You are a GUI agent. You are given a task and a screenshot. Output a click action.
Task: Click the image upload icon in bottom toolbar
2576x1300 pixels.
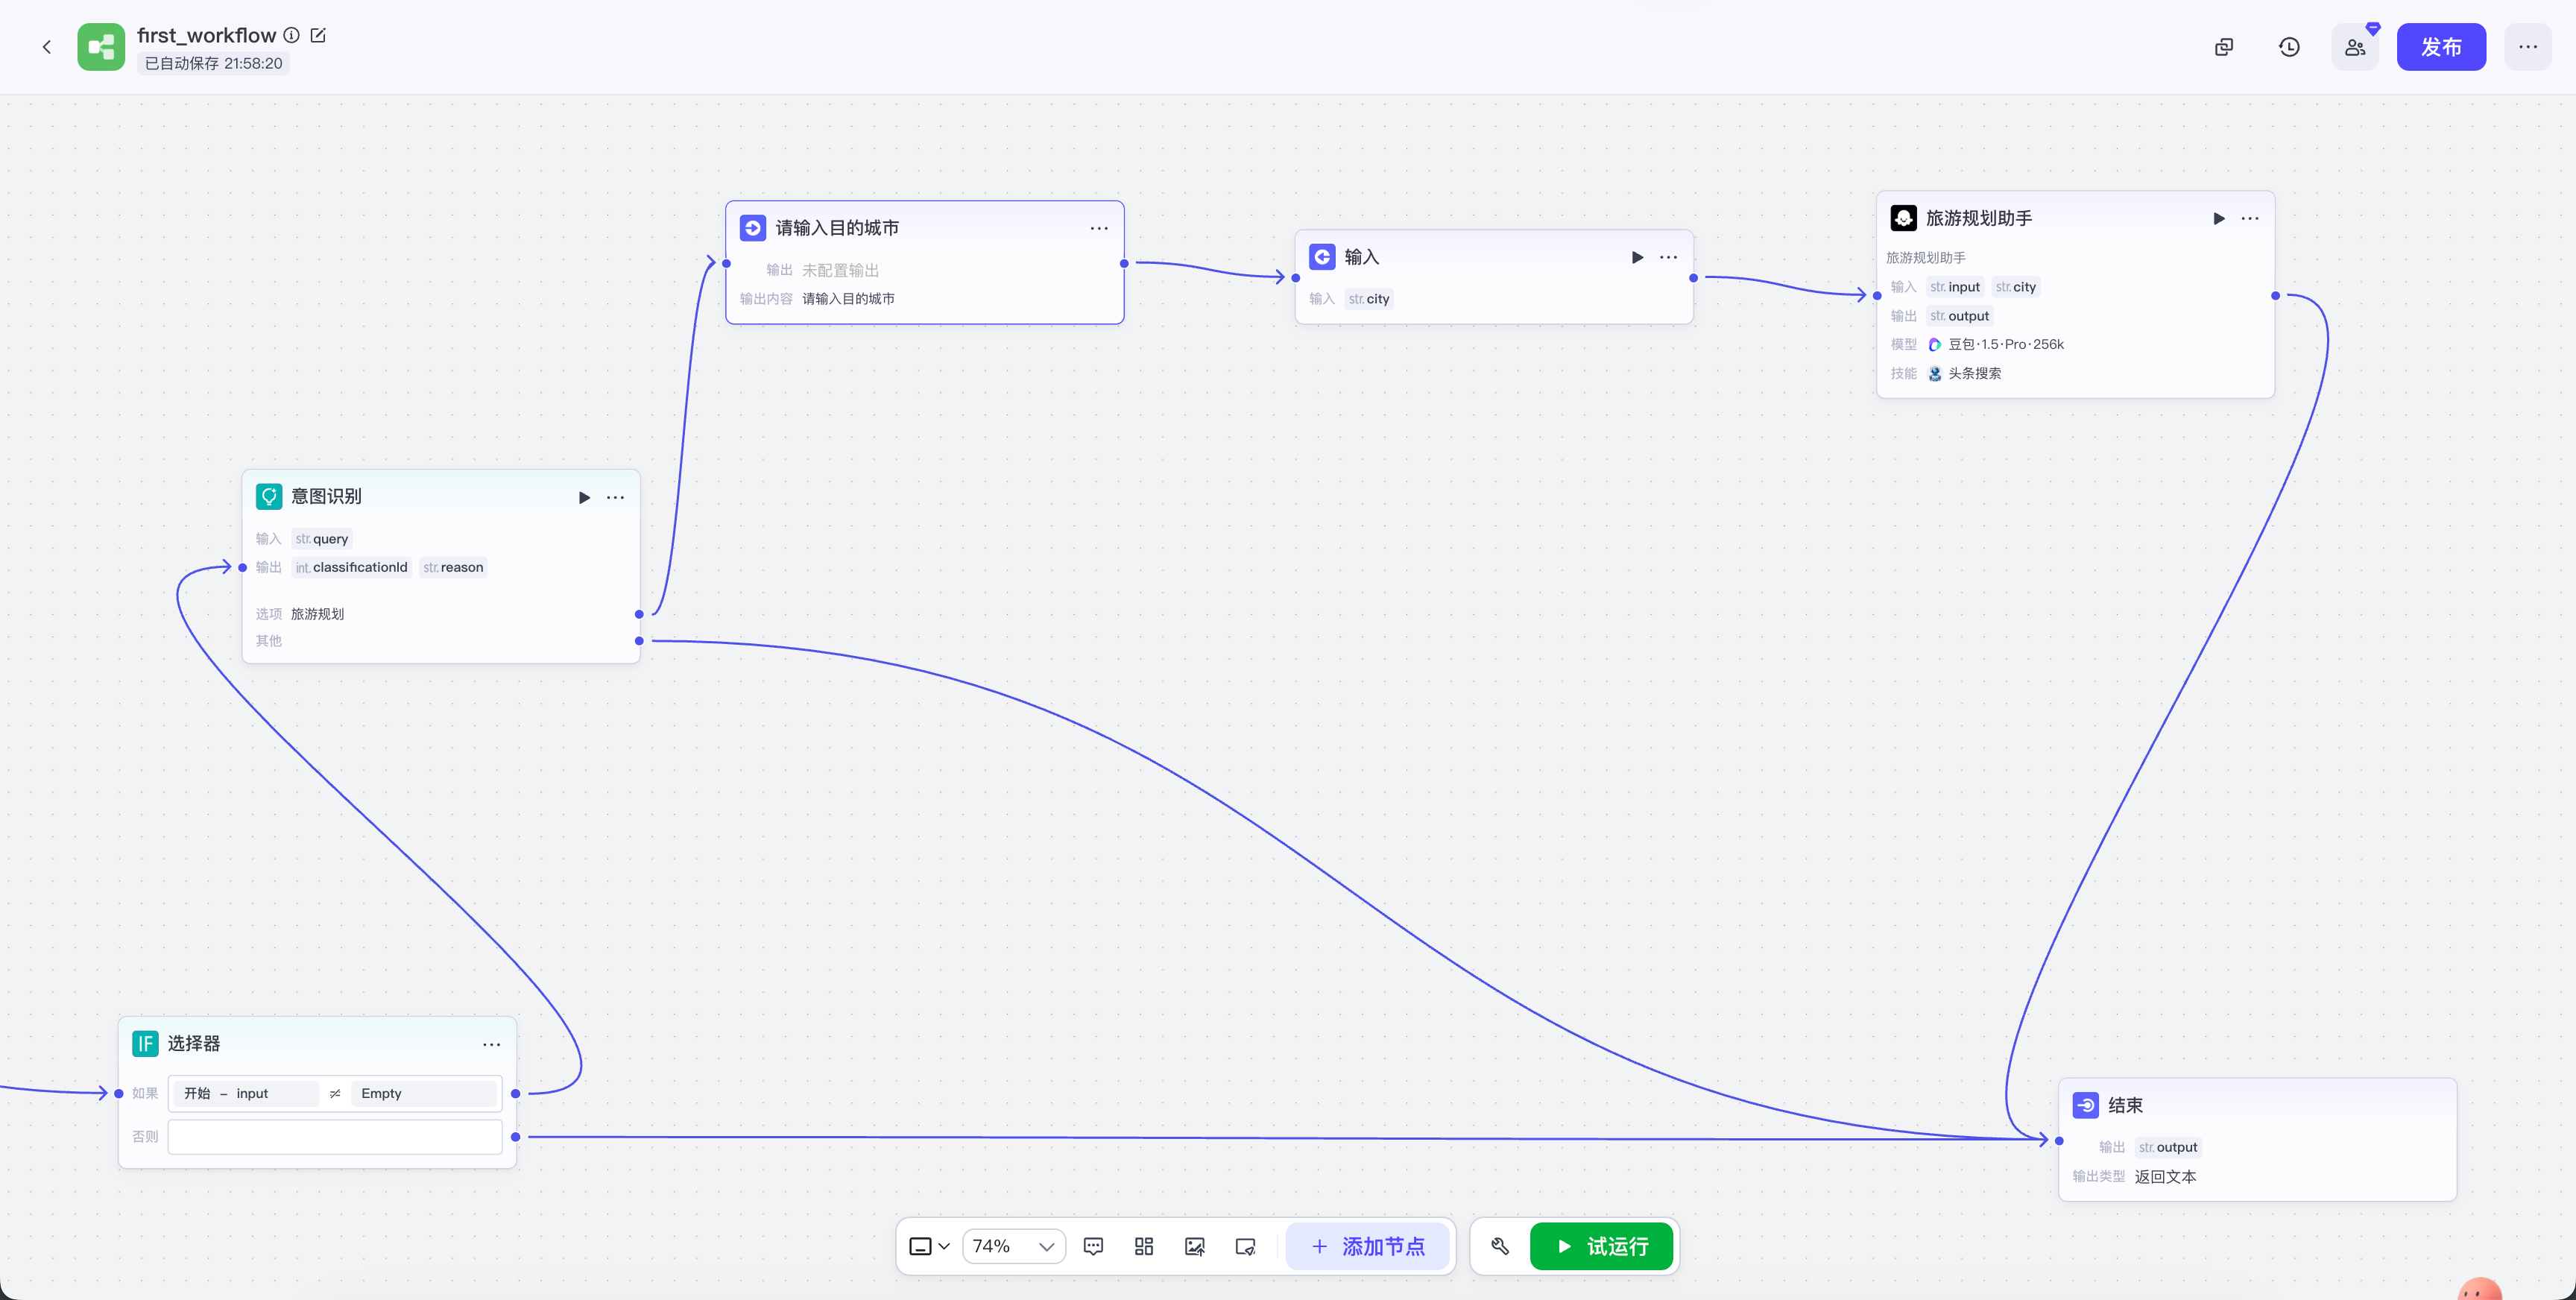click(x=1194, y=1246)
